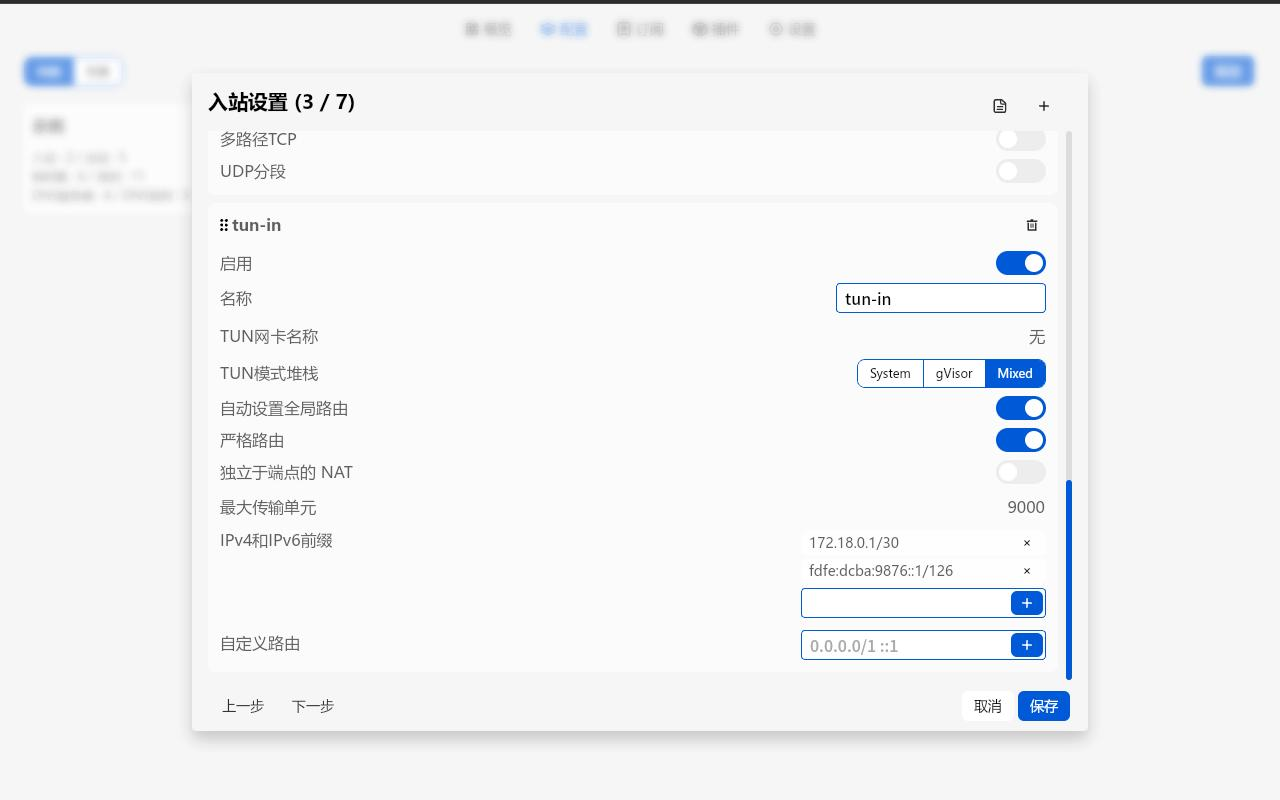Image resolution: width=1280 pixels, height=800 pixels.
Task: Click the 上一步 button
Action: pos(243,706)
